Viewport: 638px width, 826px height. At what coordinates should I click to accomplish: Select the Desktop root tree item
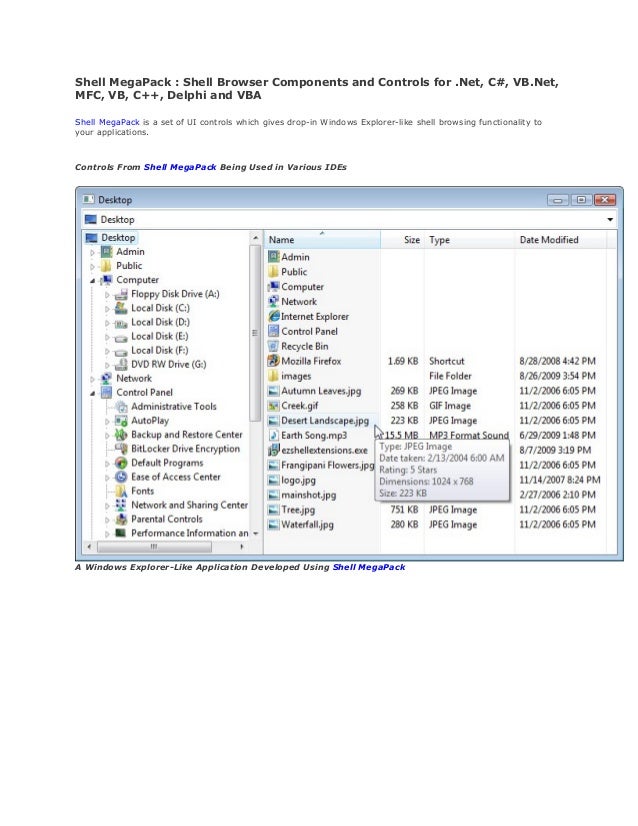(118, 238)
